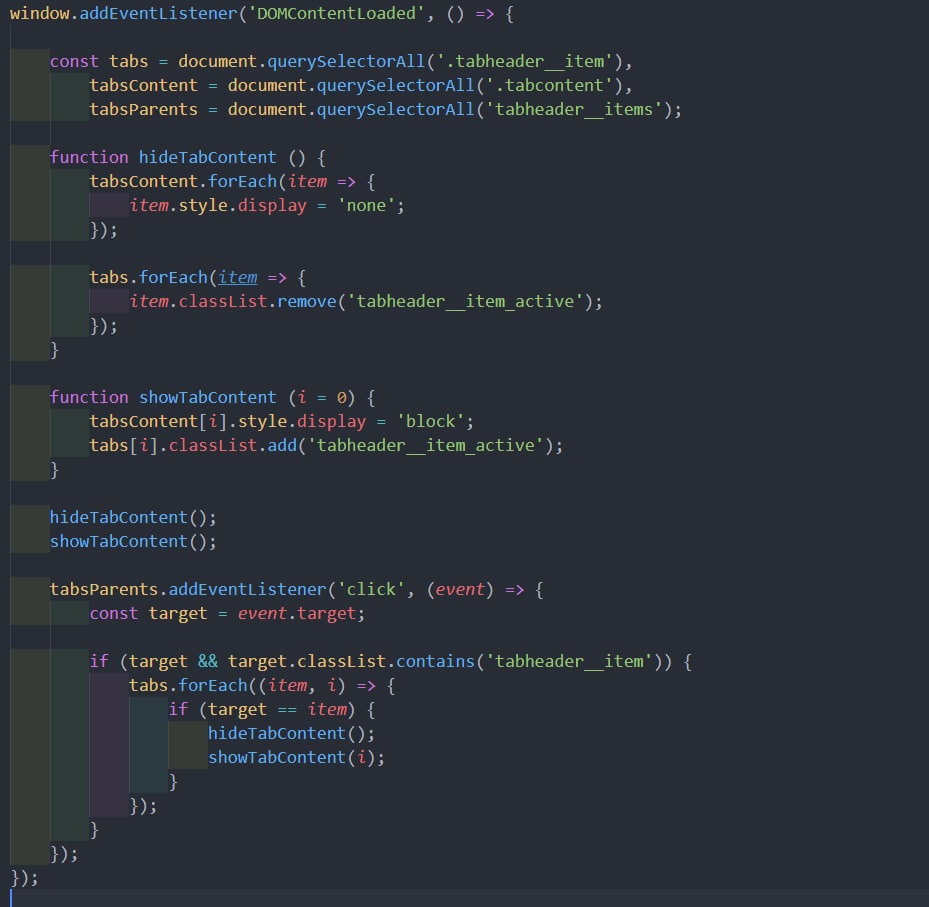
Task: Click 'tabheader__item_active' inside the remove call
Action: pyautogui.click(x=465, y=302)
